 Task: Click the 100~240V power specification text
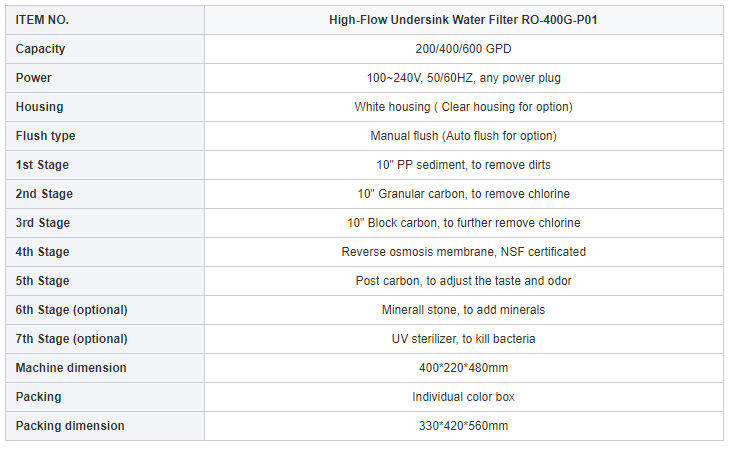[x=463, y=78]
